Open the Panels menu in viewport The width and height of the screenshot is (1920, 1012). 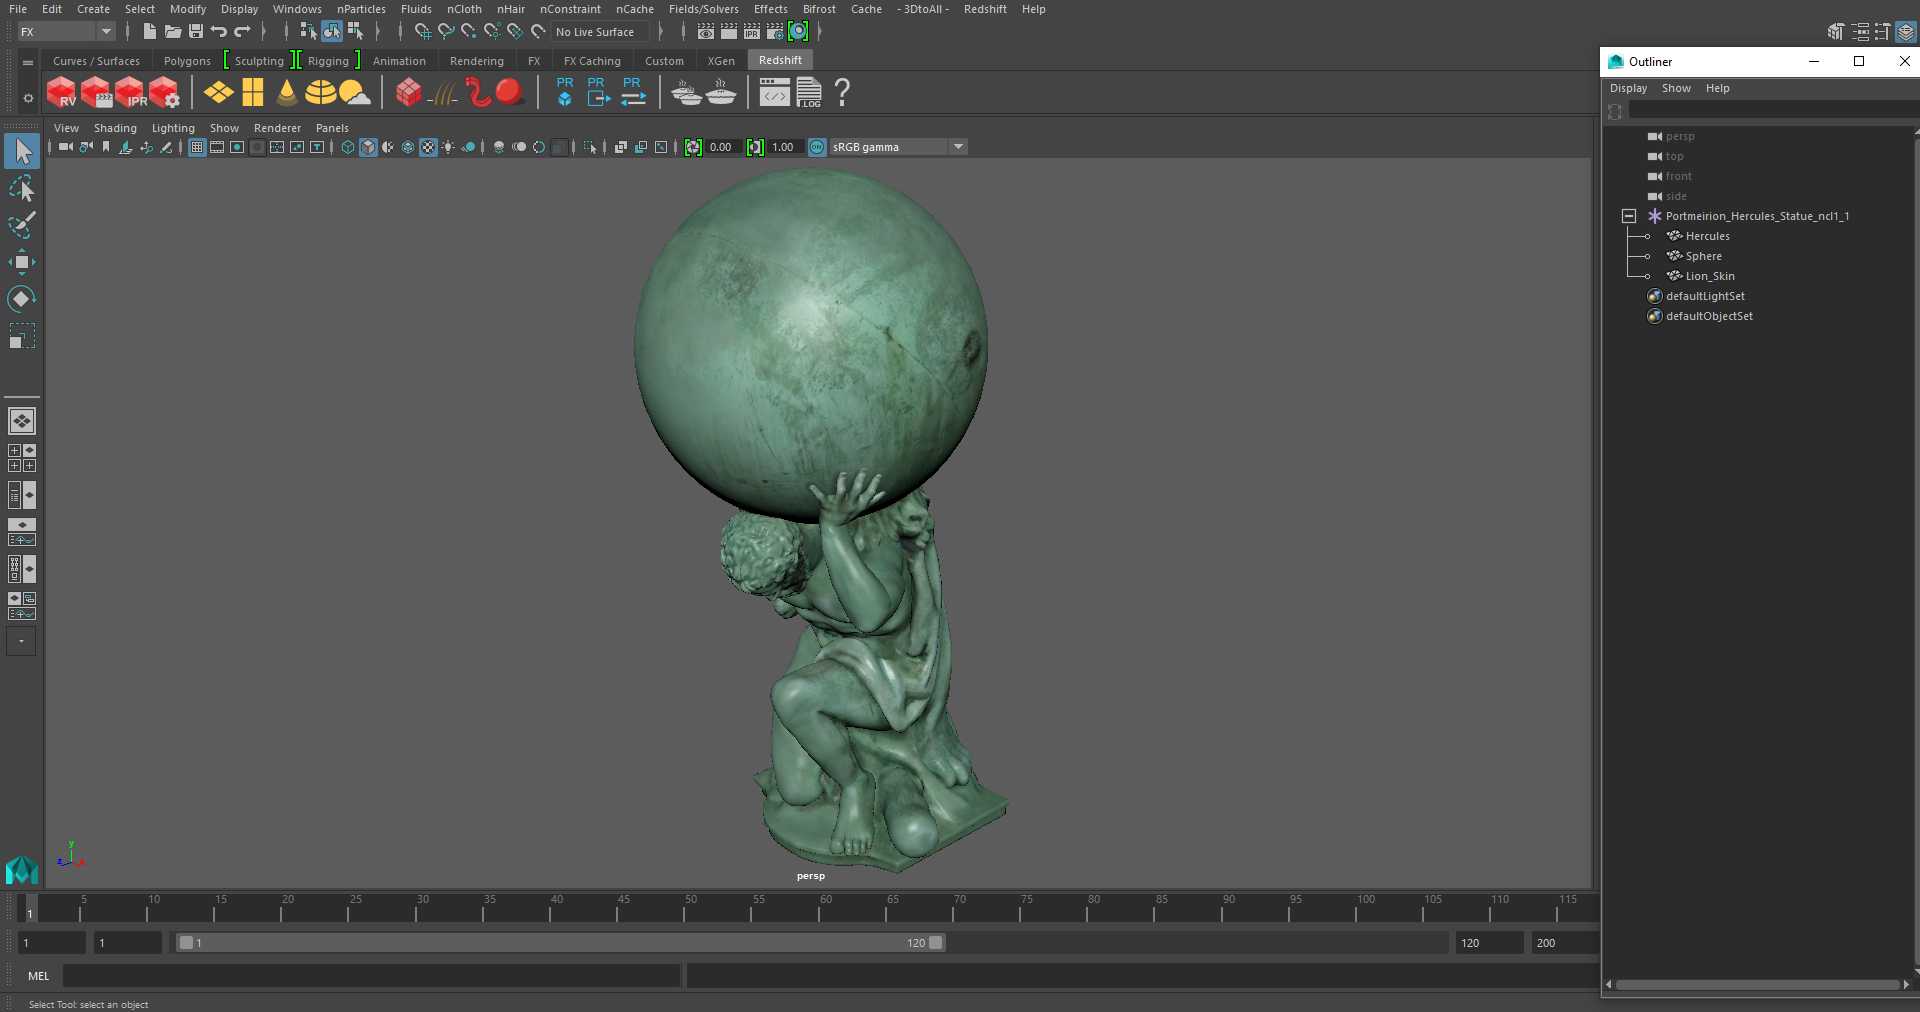tap(332, 128)
